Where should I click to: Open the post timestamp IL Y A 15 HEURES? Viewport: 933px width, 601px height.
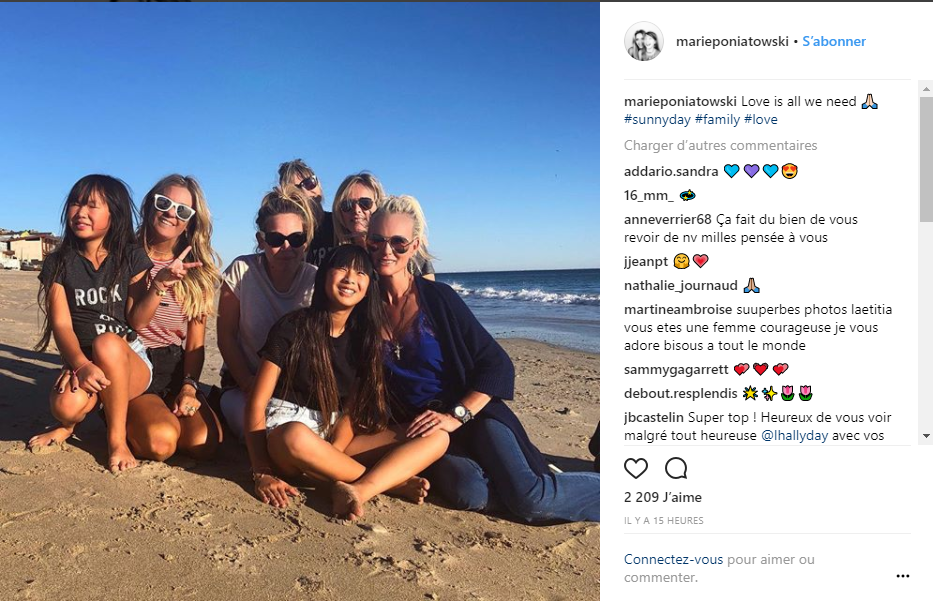664,521
